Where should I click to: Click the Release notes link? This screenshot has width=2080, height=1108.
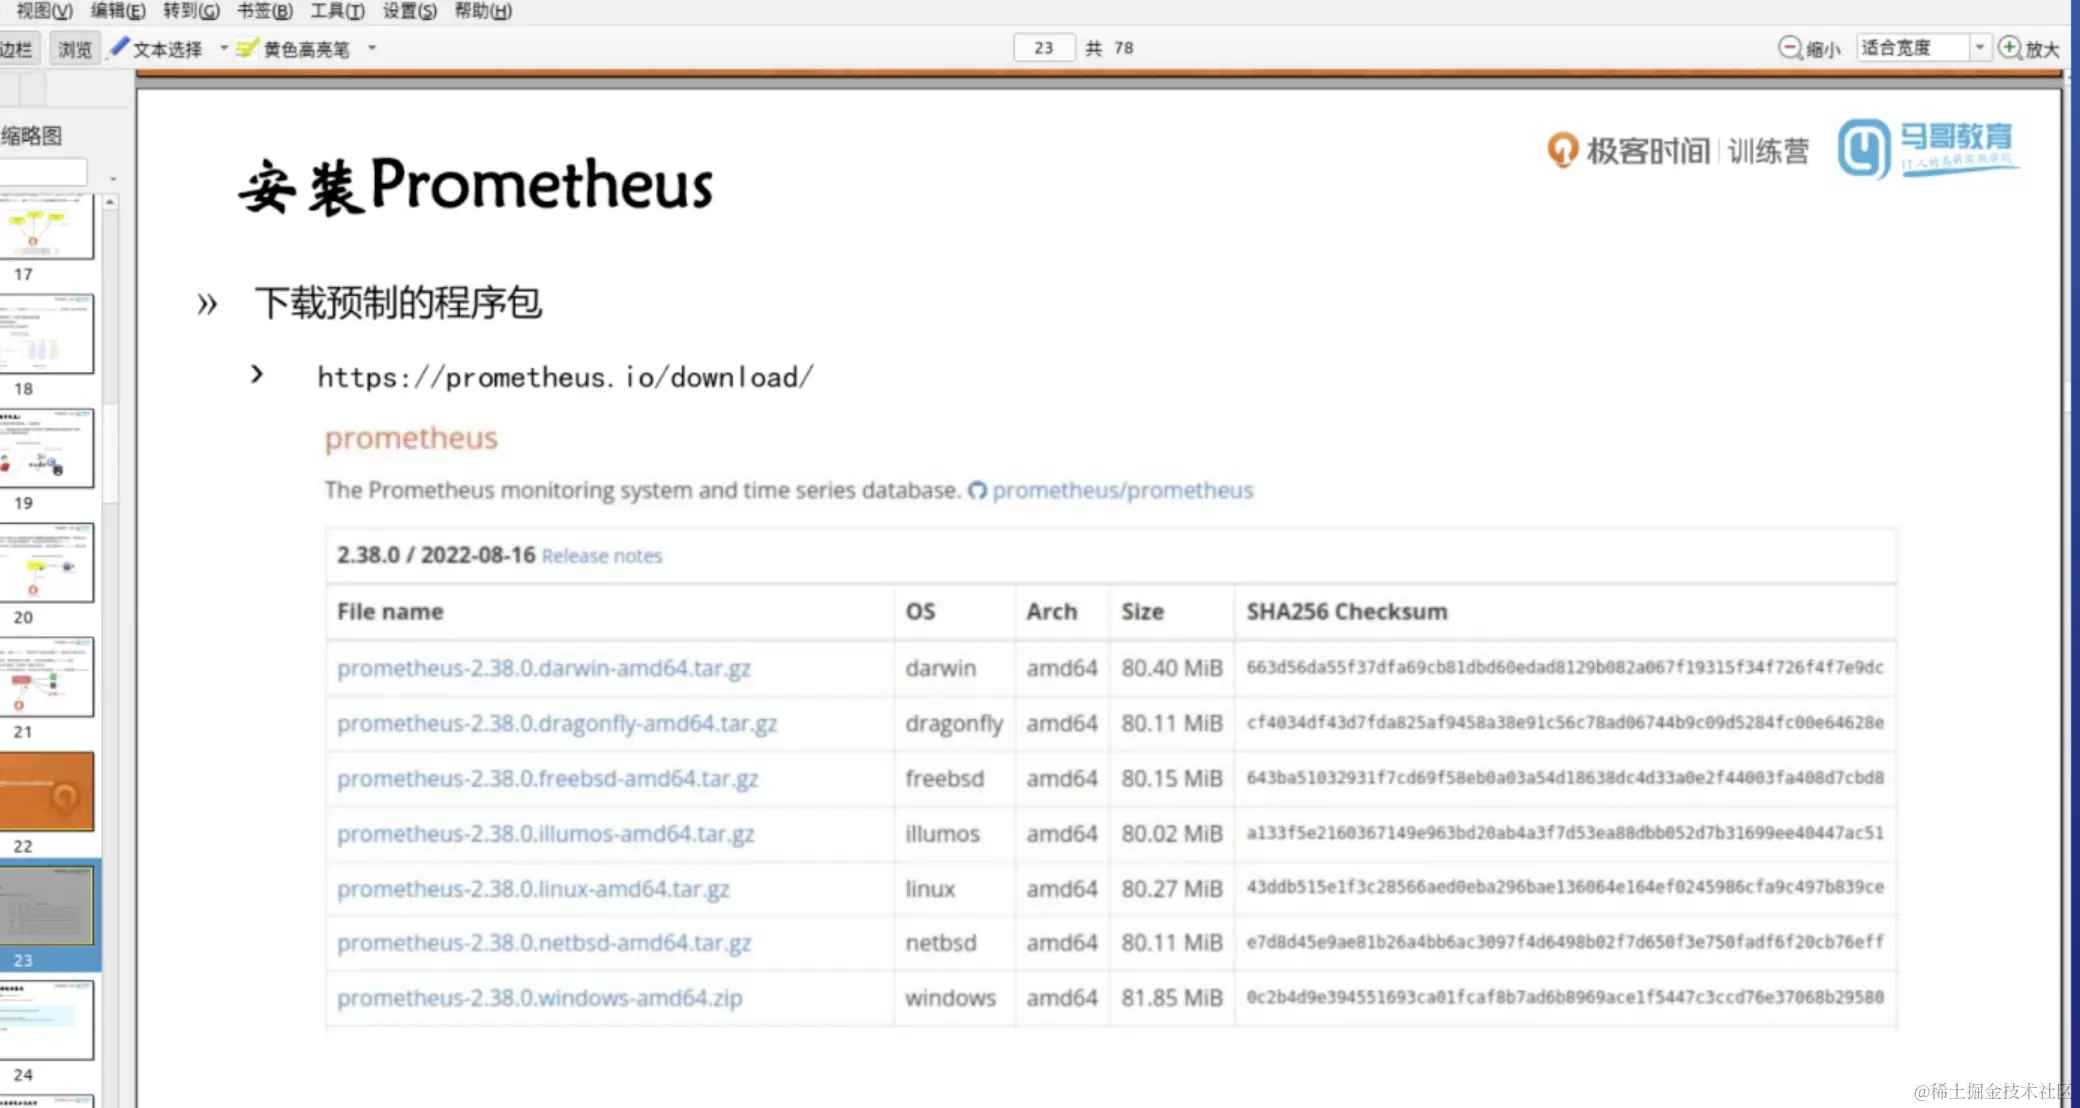(x=601, y=556)
